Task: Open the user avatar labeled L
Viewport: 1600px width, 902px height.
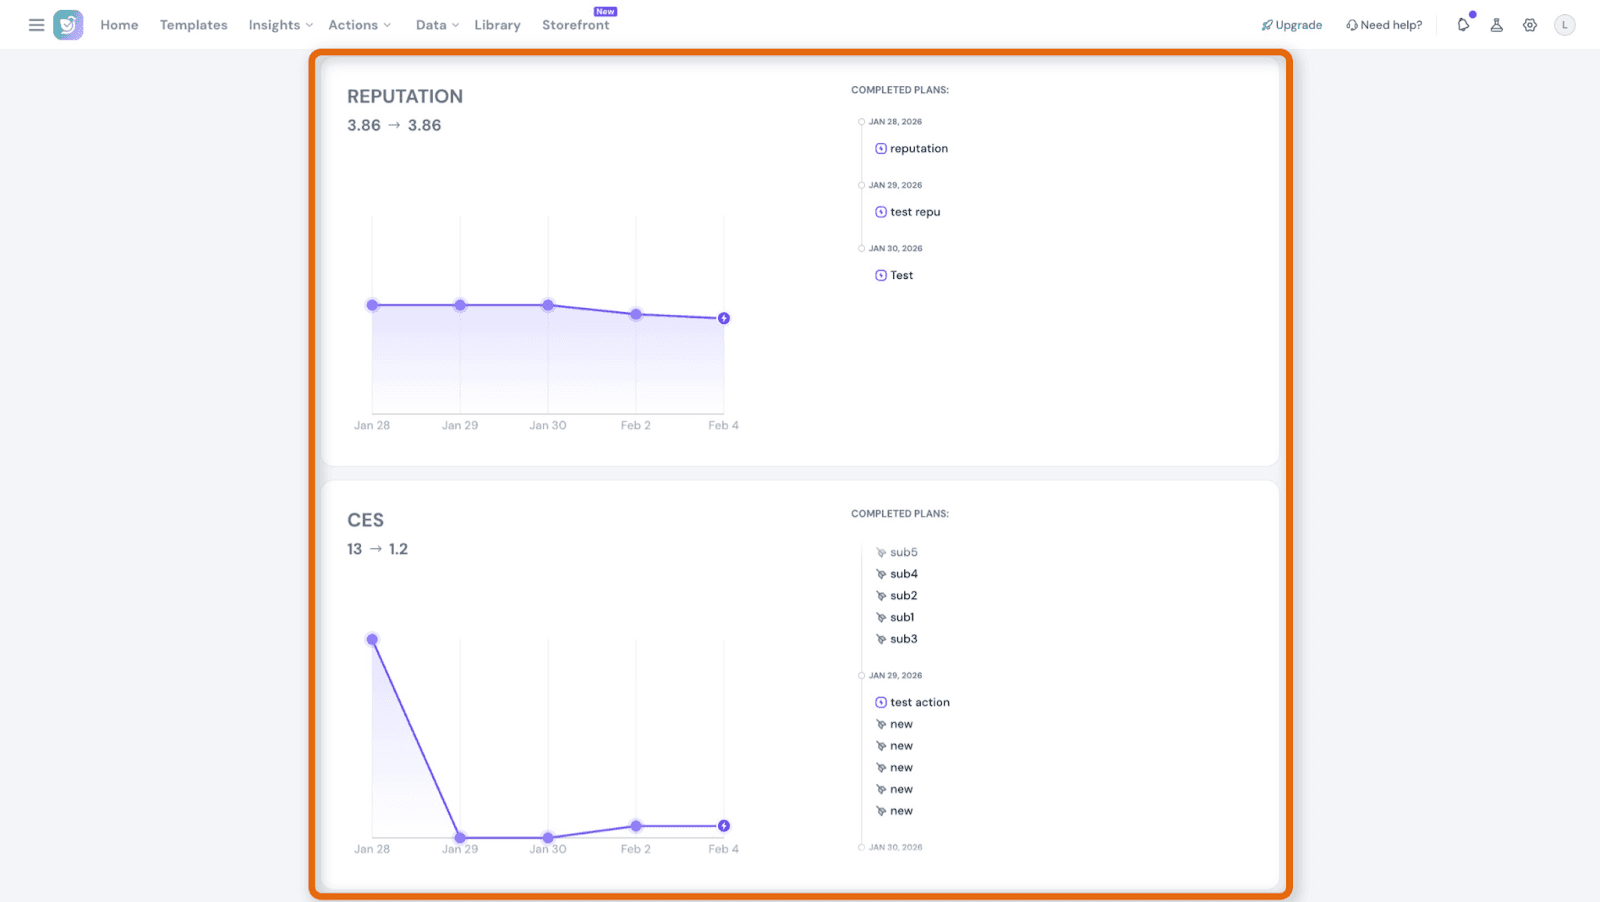Action: 1564,25
